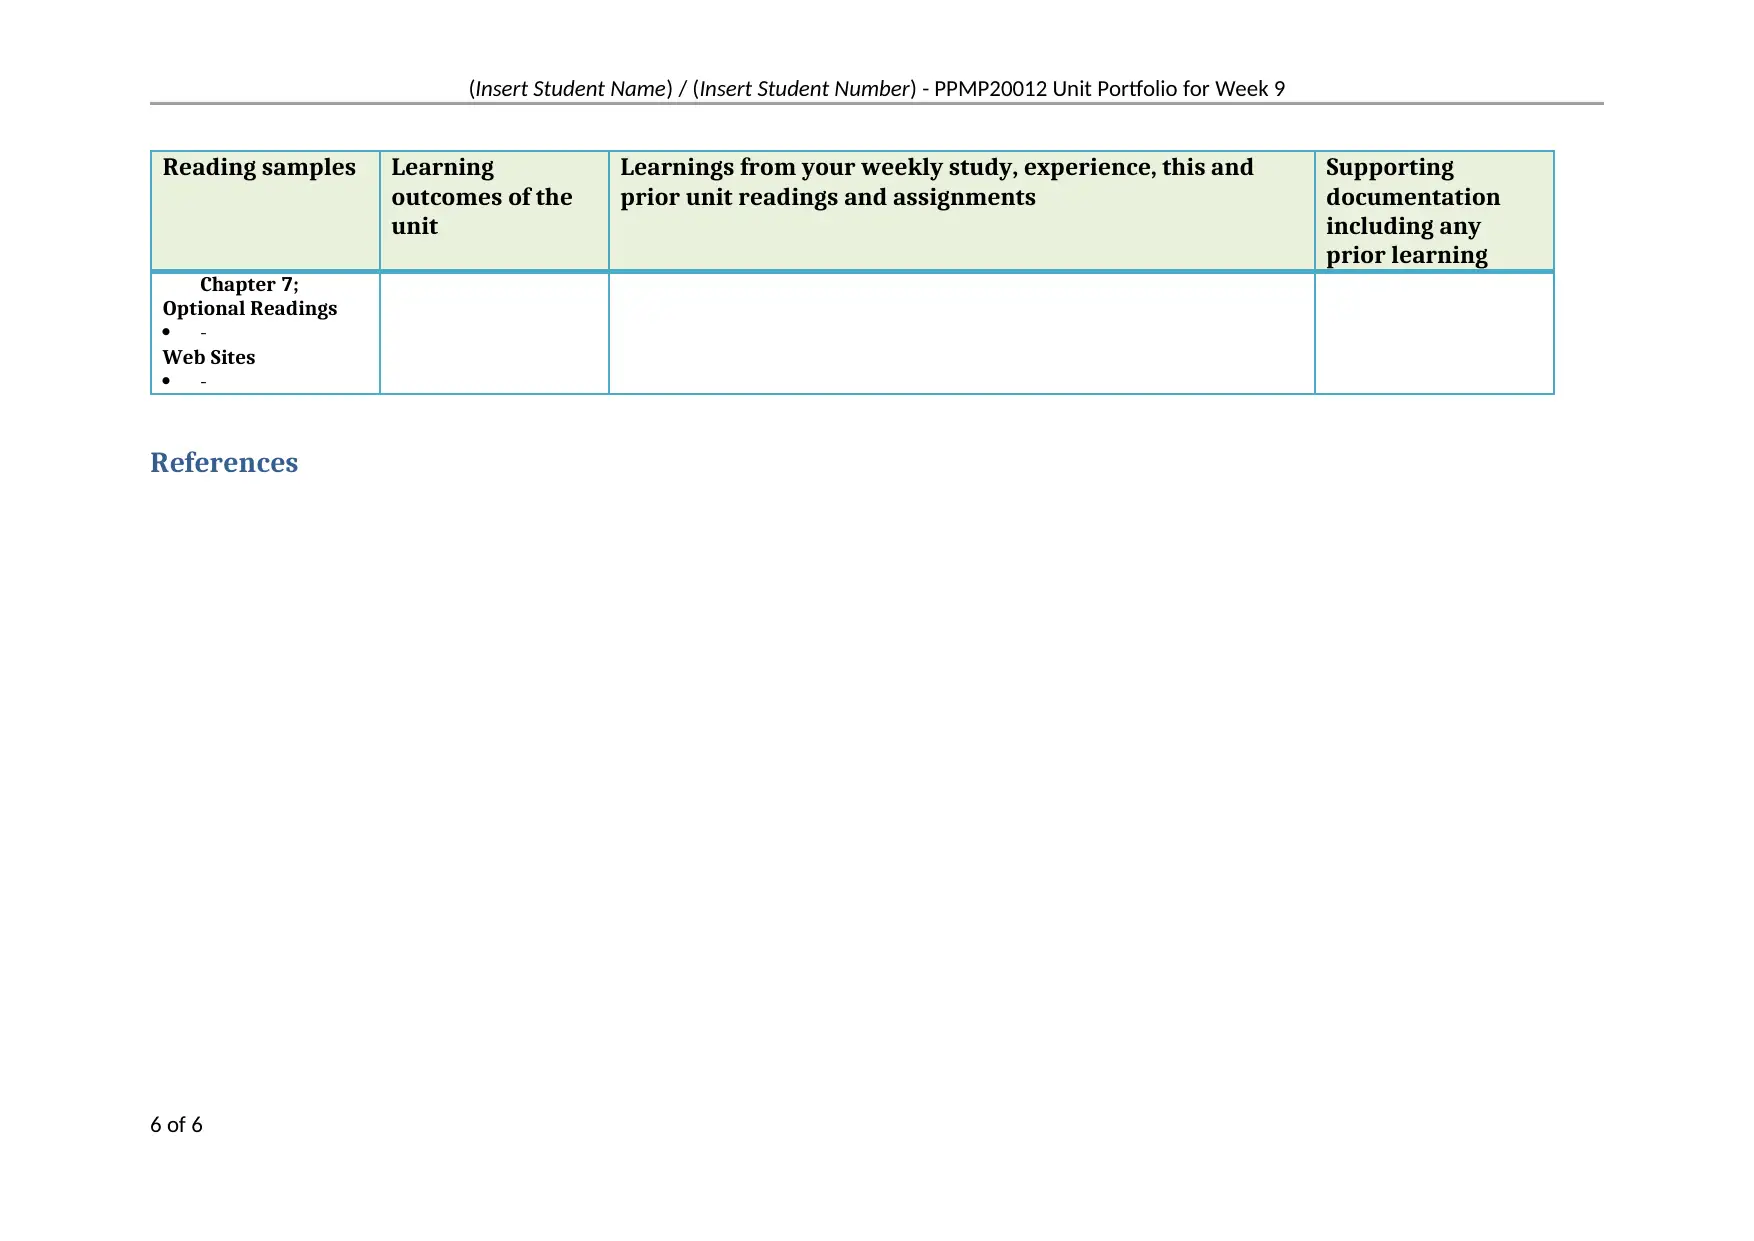Click 'Web Sites' label in table

pos(209,358)
